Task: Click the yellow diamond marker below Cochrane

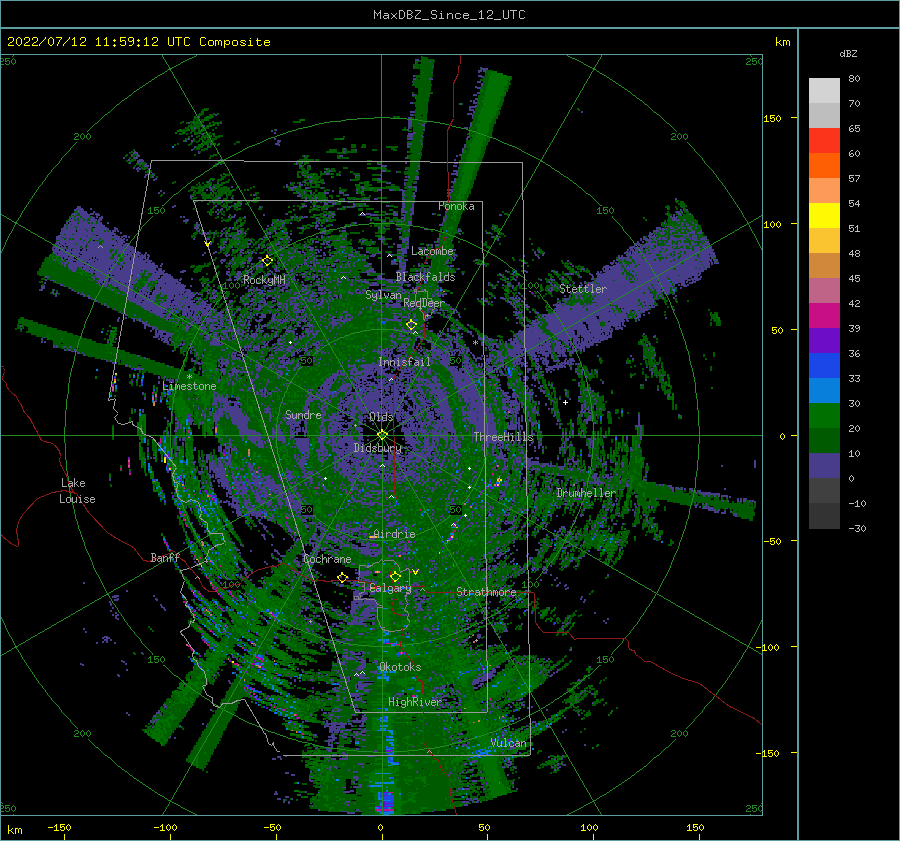Action: pyautogui.click(x=343, y=578)
